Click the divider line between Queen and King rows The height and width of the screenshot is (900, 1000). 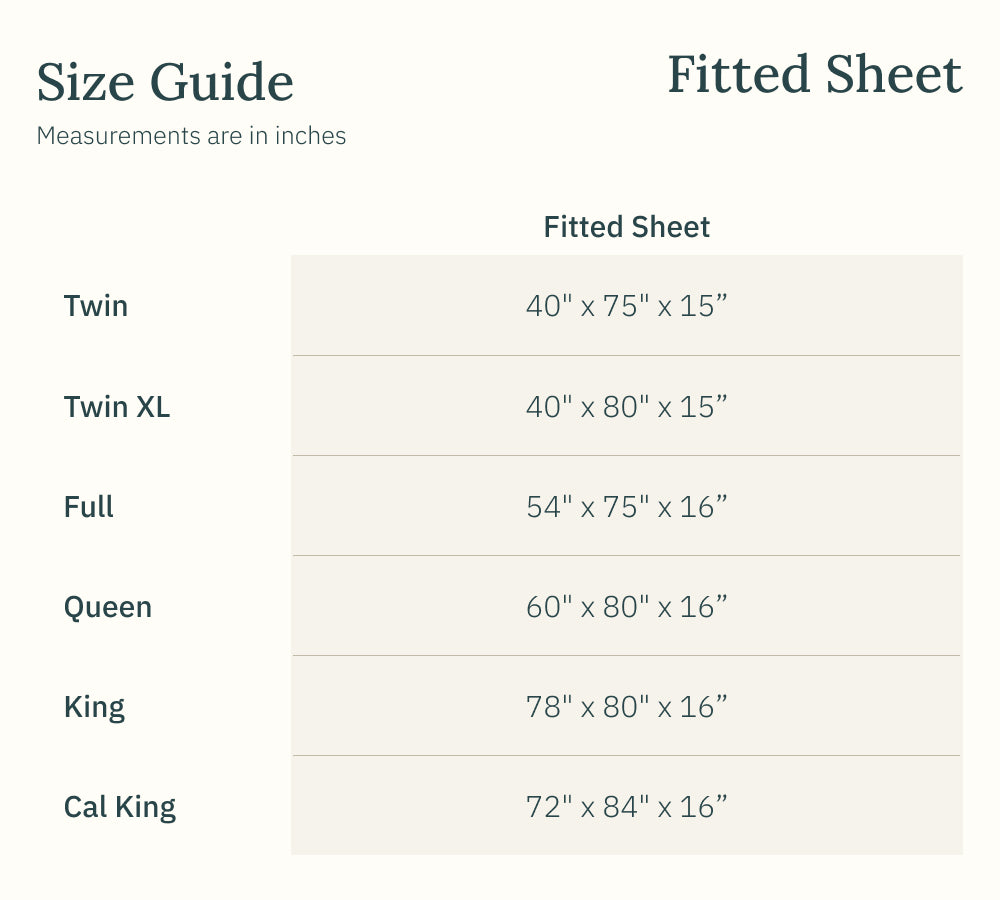tap(626, 655)
